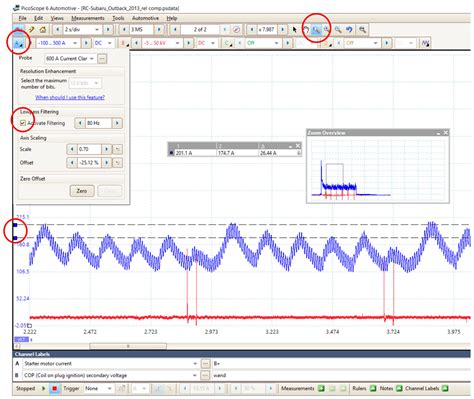474x399 pixels.
Task: Decrease the 2 s/div timebase
Action: (58, 30)
